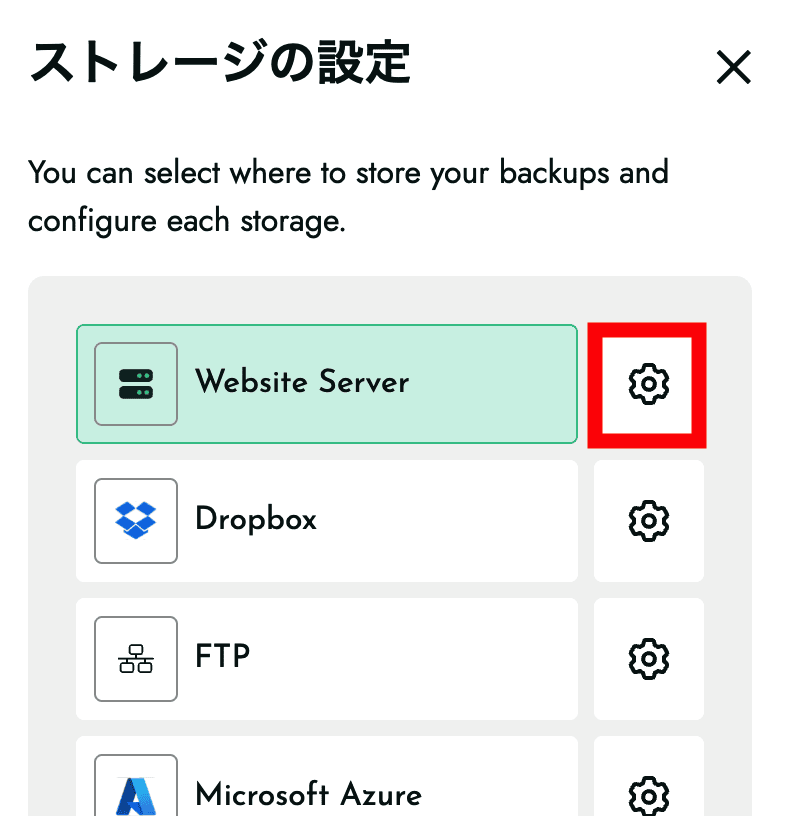Choose the Dropbox label as backup storage
Image resolution: width=786 pixels, height=816 pixels.
coord(256,520)
